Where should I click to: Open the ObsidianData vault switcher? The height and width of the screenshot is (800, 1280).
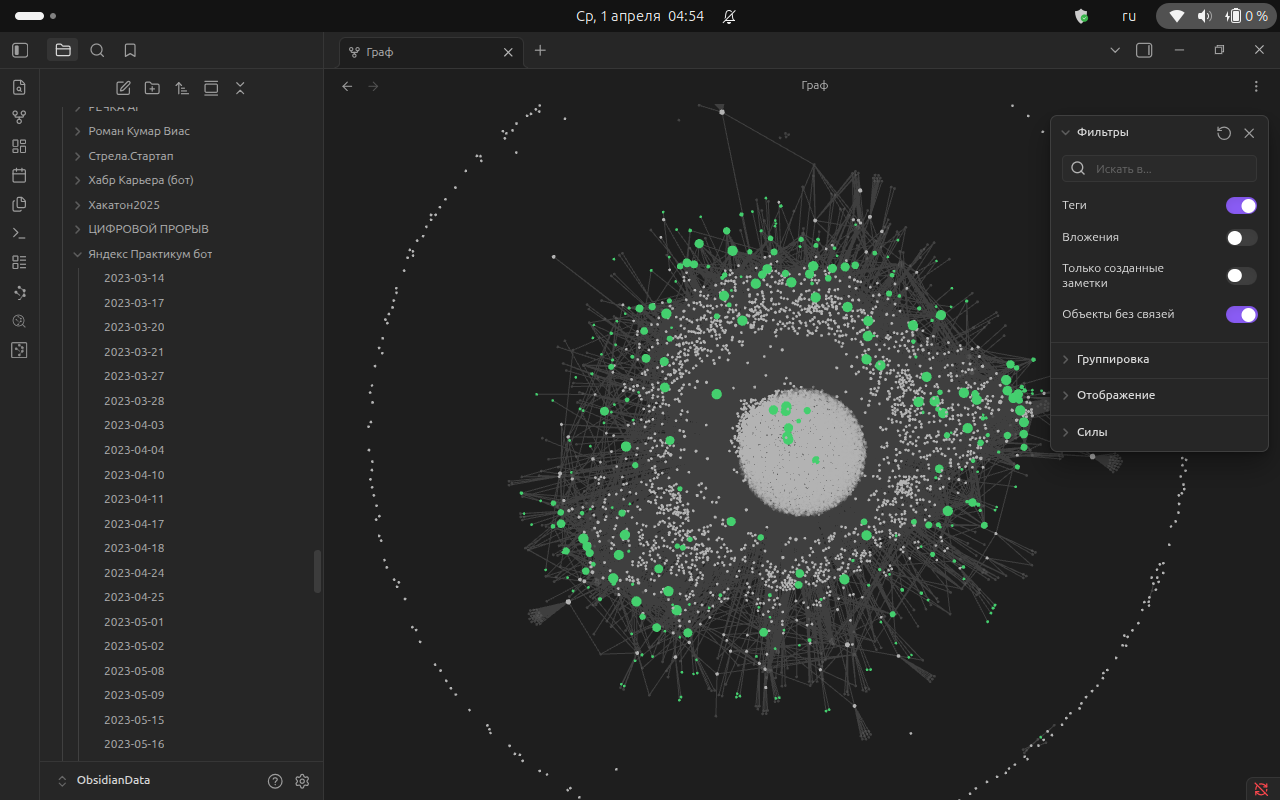coord(112,780)
